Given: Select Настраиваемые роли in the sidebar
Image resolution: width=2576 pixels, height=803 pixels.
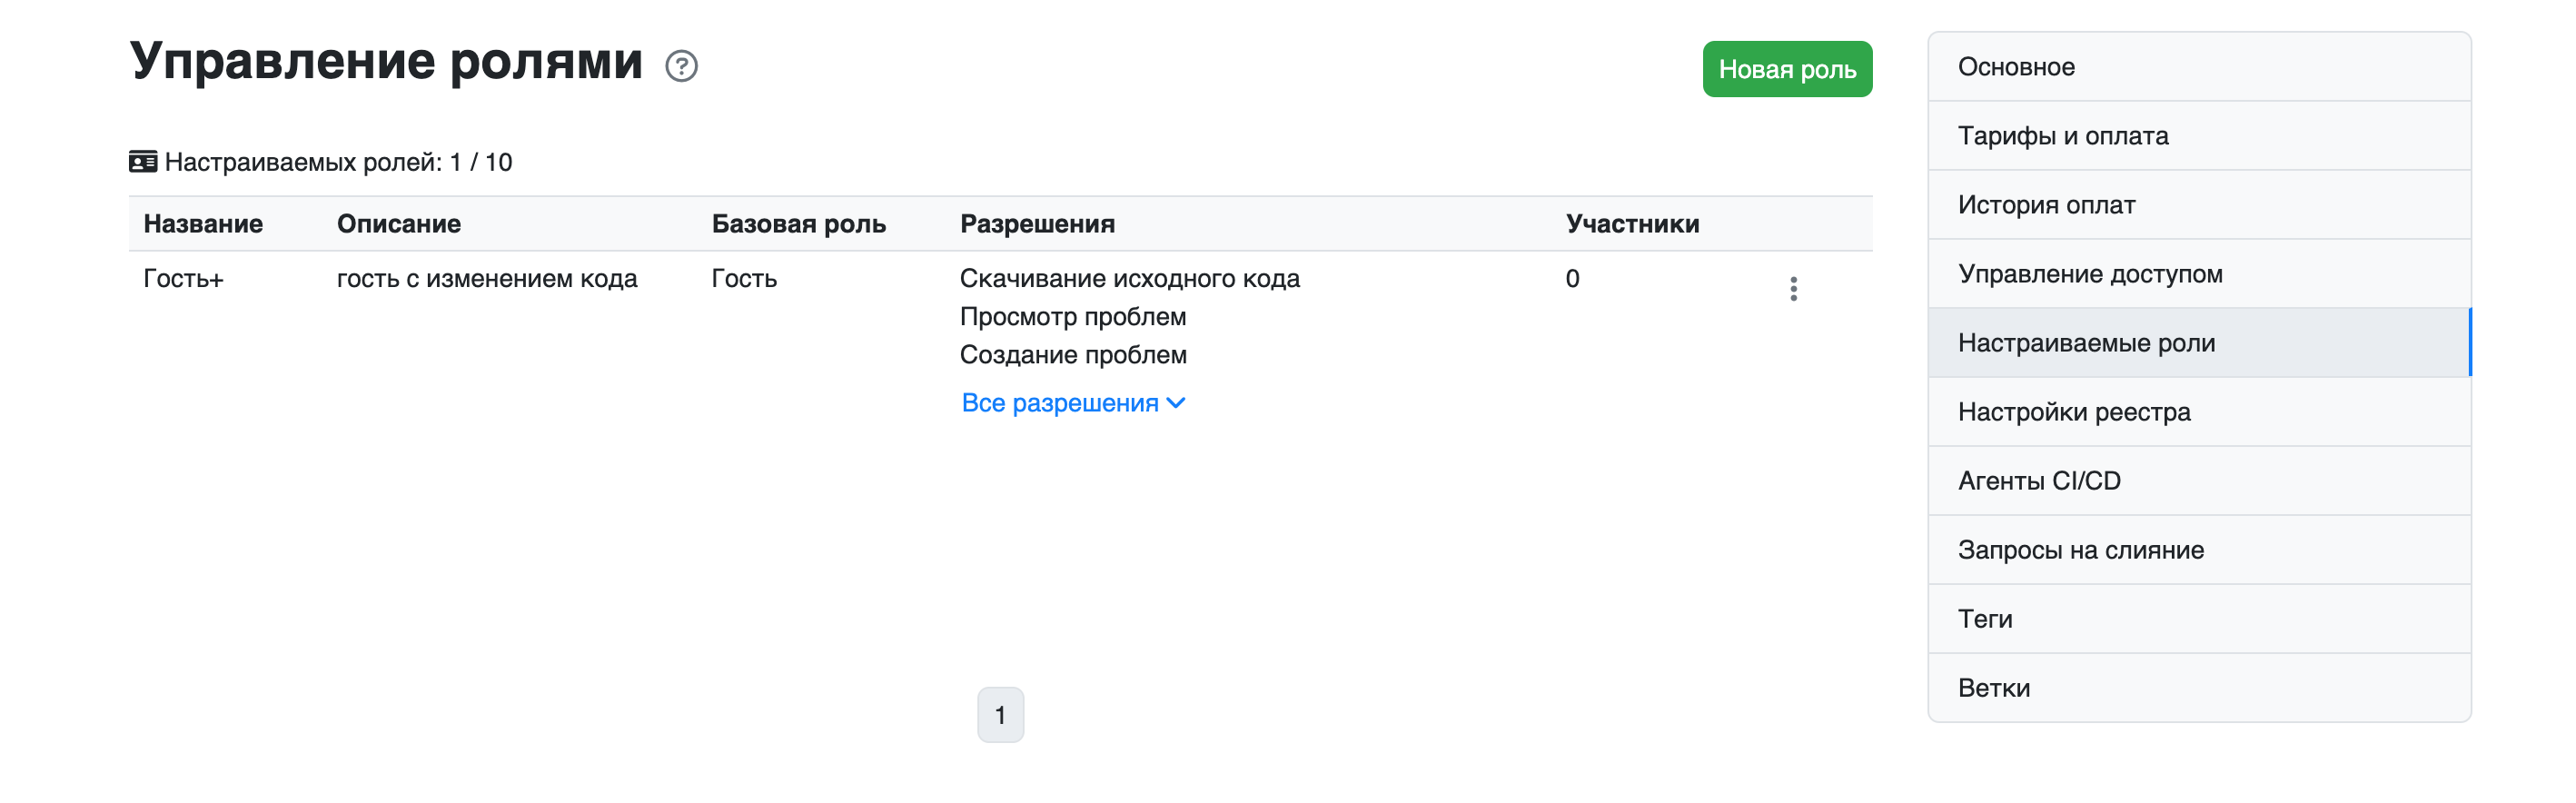Looking at the screenshot, I should pos(2199,343).
